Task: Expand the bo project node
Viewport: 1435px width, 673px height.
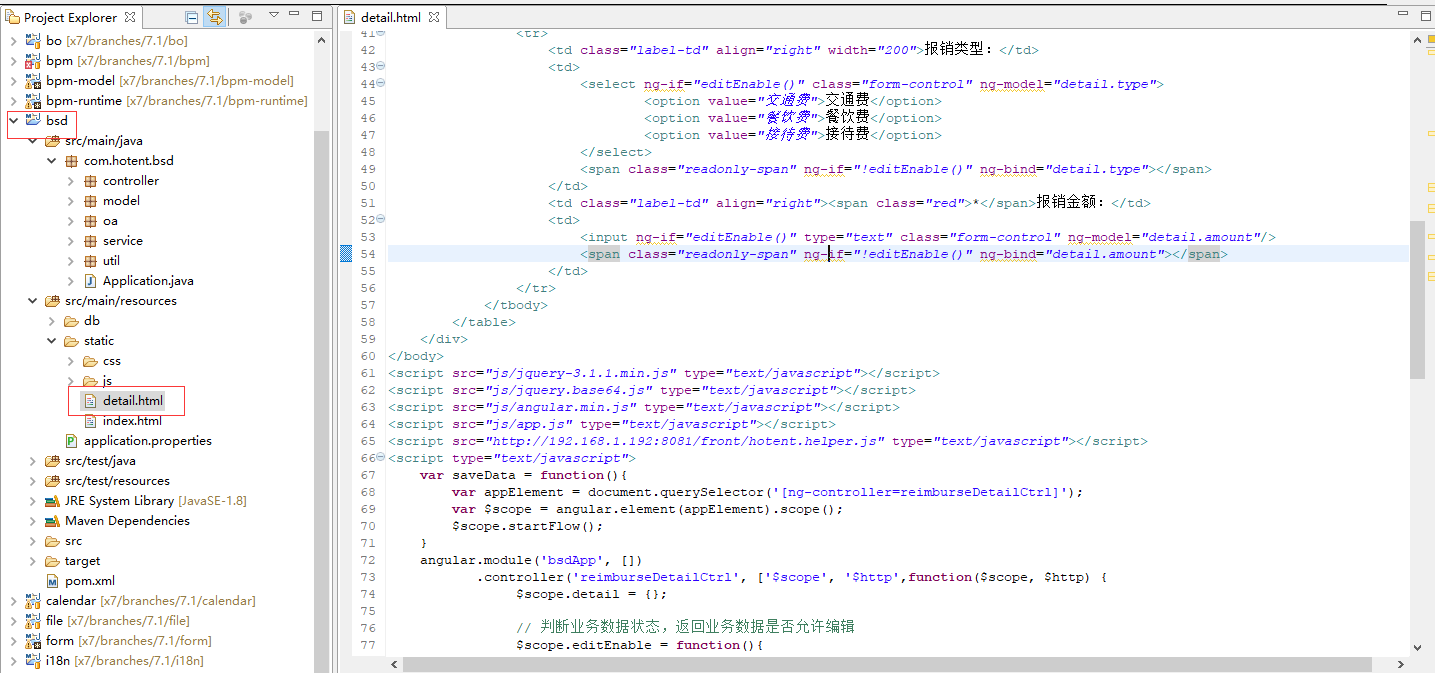Action: click(x=13, y=41)
